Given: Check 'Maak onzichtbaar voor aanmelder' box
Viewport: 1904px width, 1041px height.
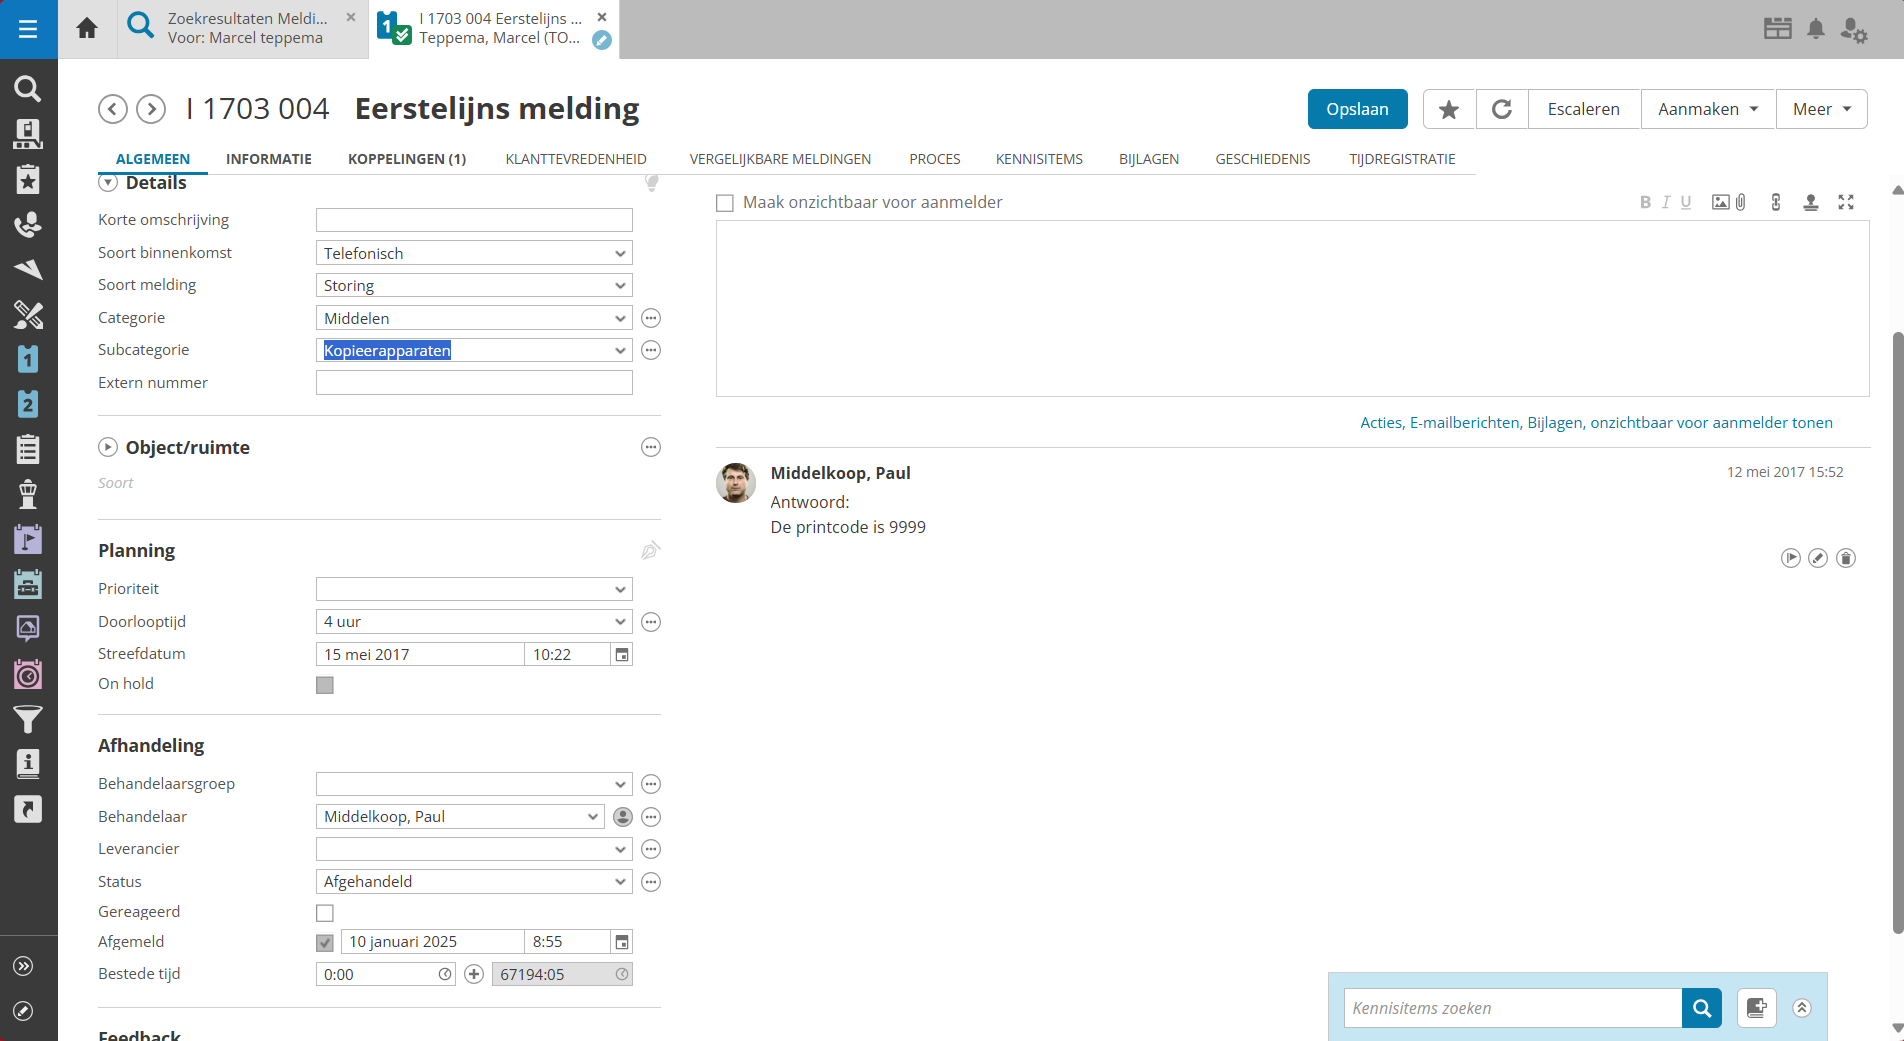Looking at the screenshot, I should 725,203.
